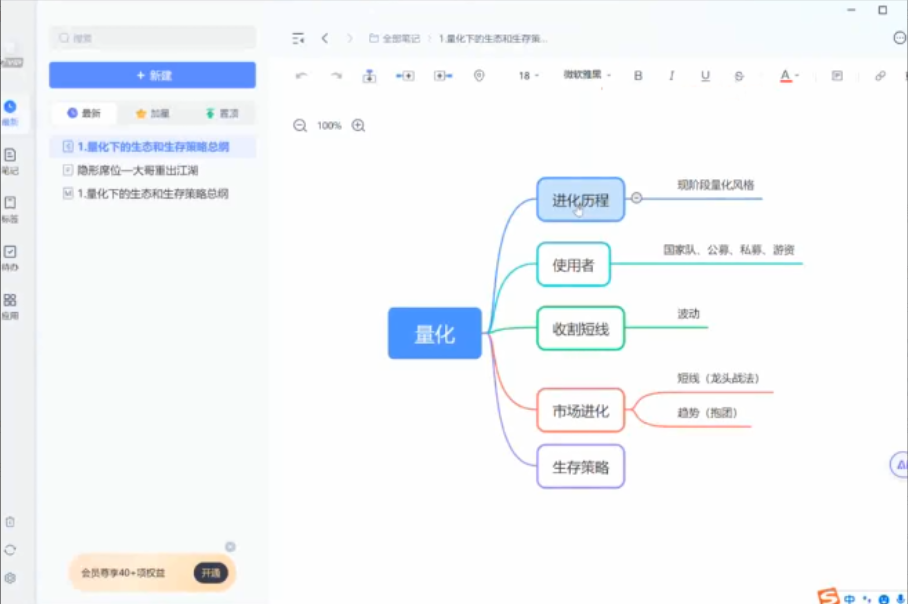
Task: Open the 微软雅黑 font family dropdown
Action: pyautogui.click(x=587, y=75)
